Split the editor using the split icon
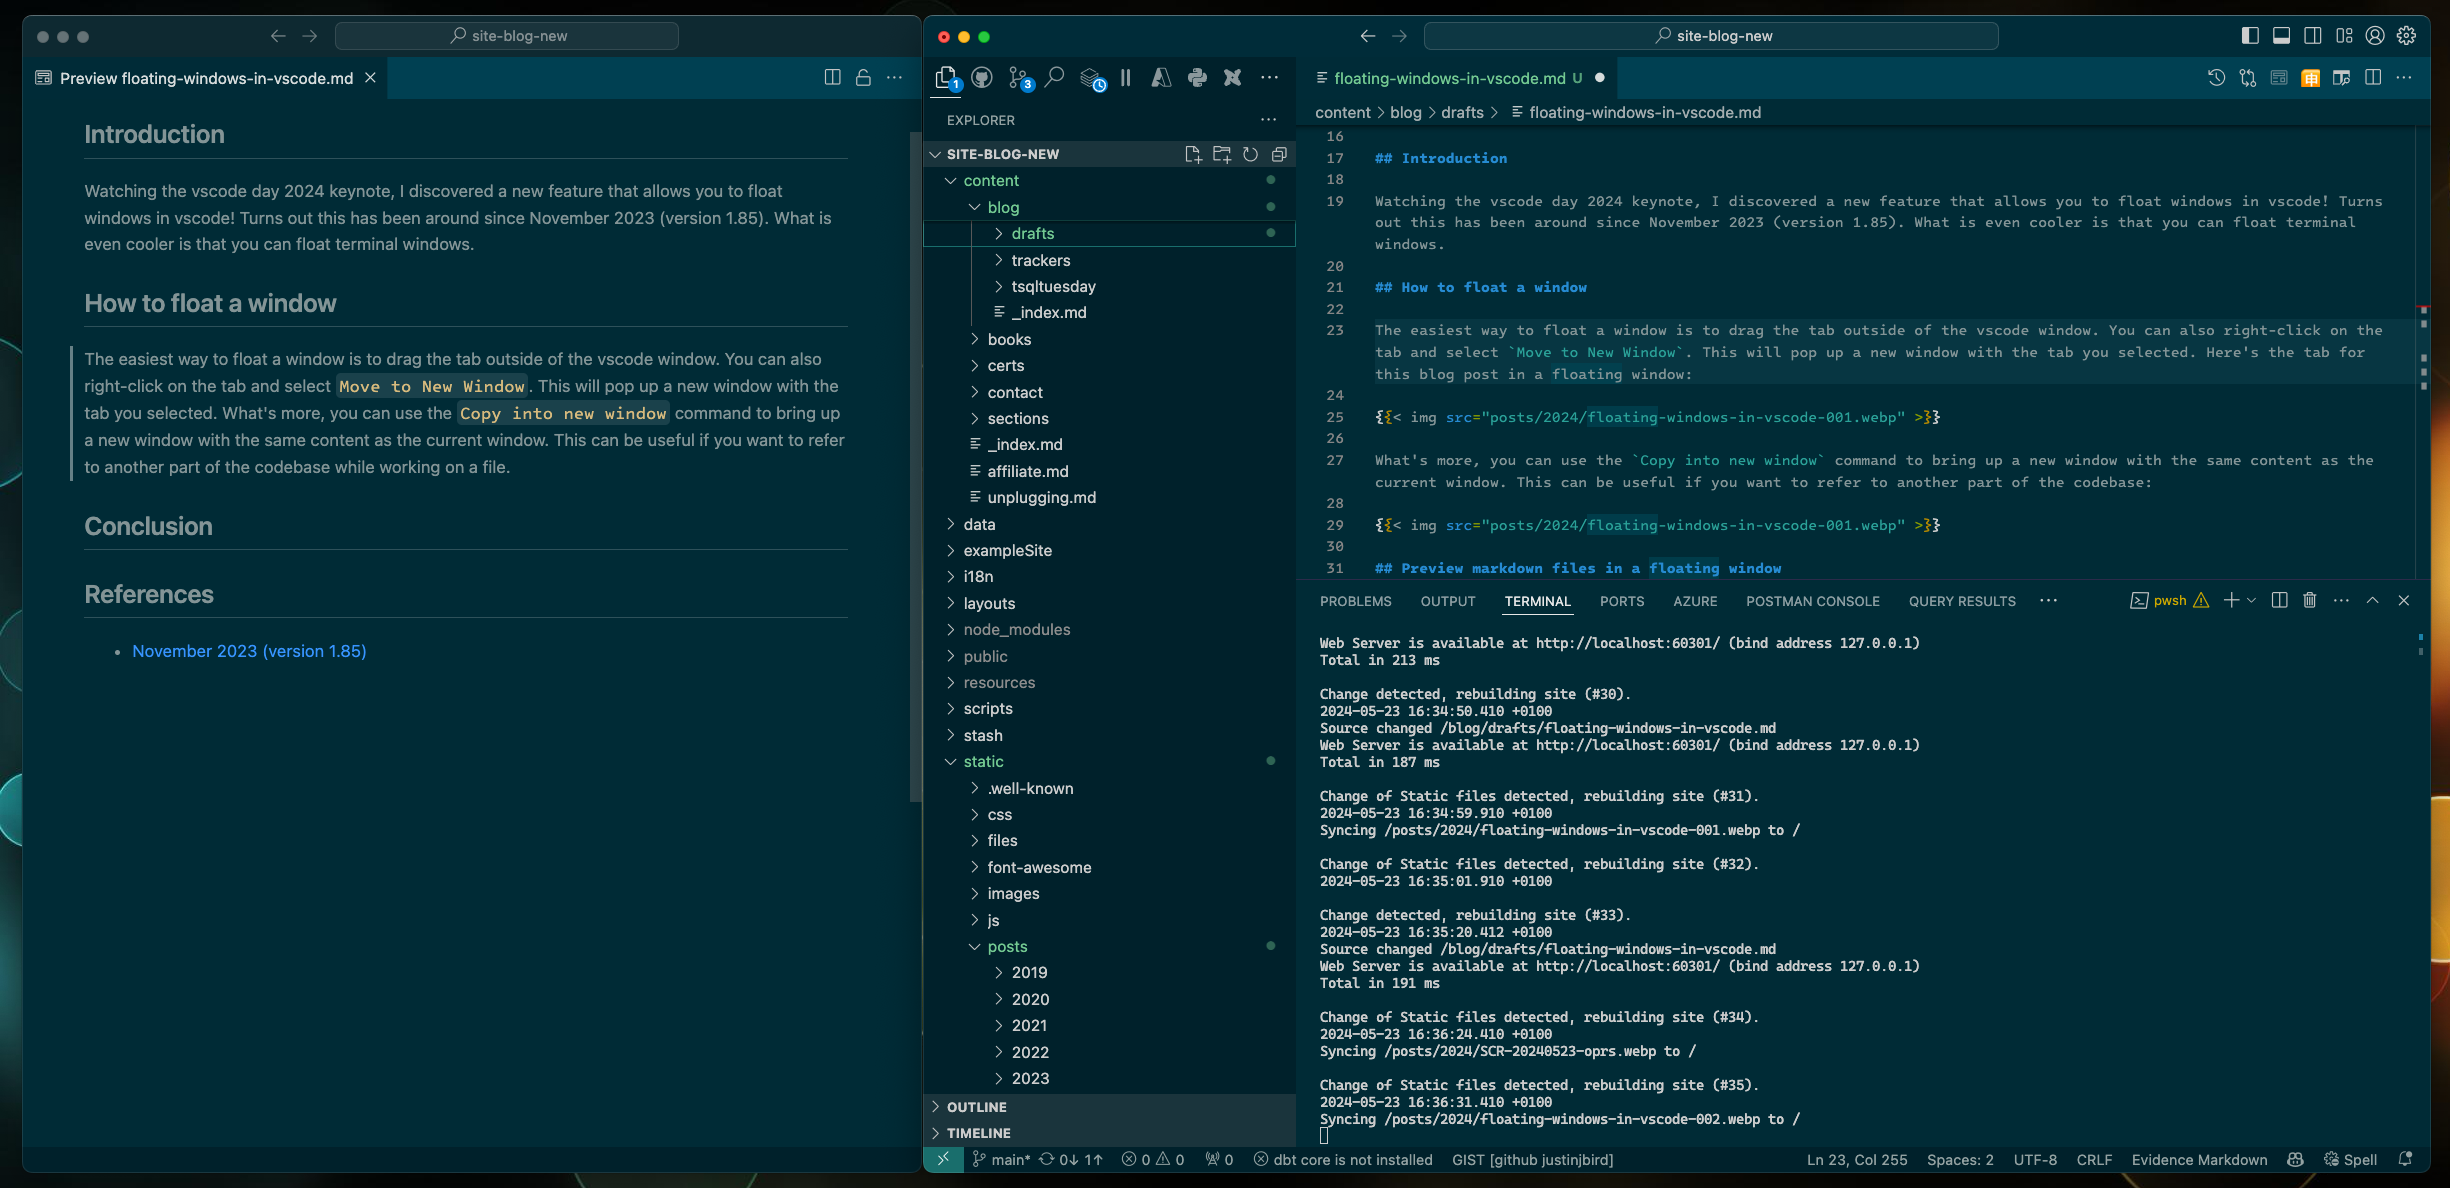Screen dimensions: 2450x1188 tap(2373, 77)
